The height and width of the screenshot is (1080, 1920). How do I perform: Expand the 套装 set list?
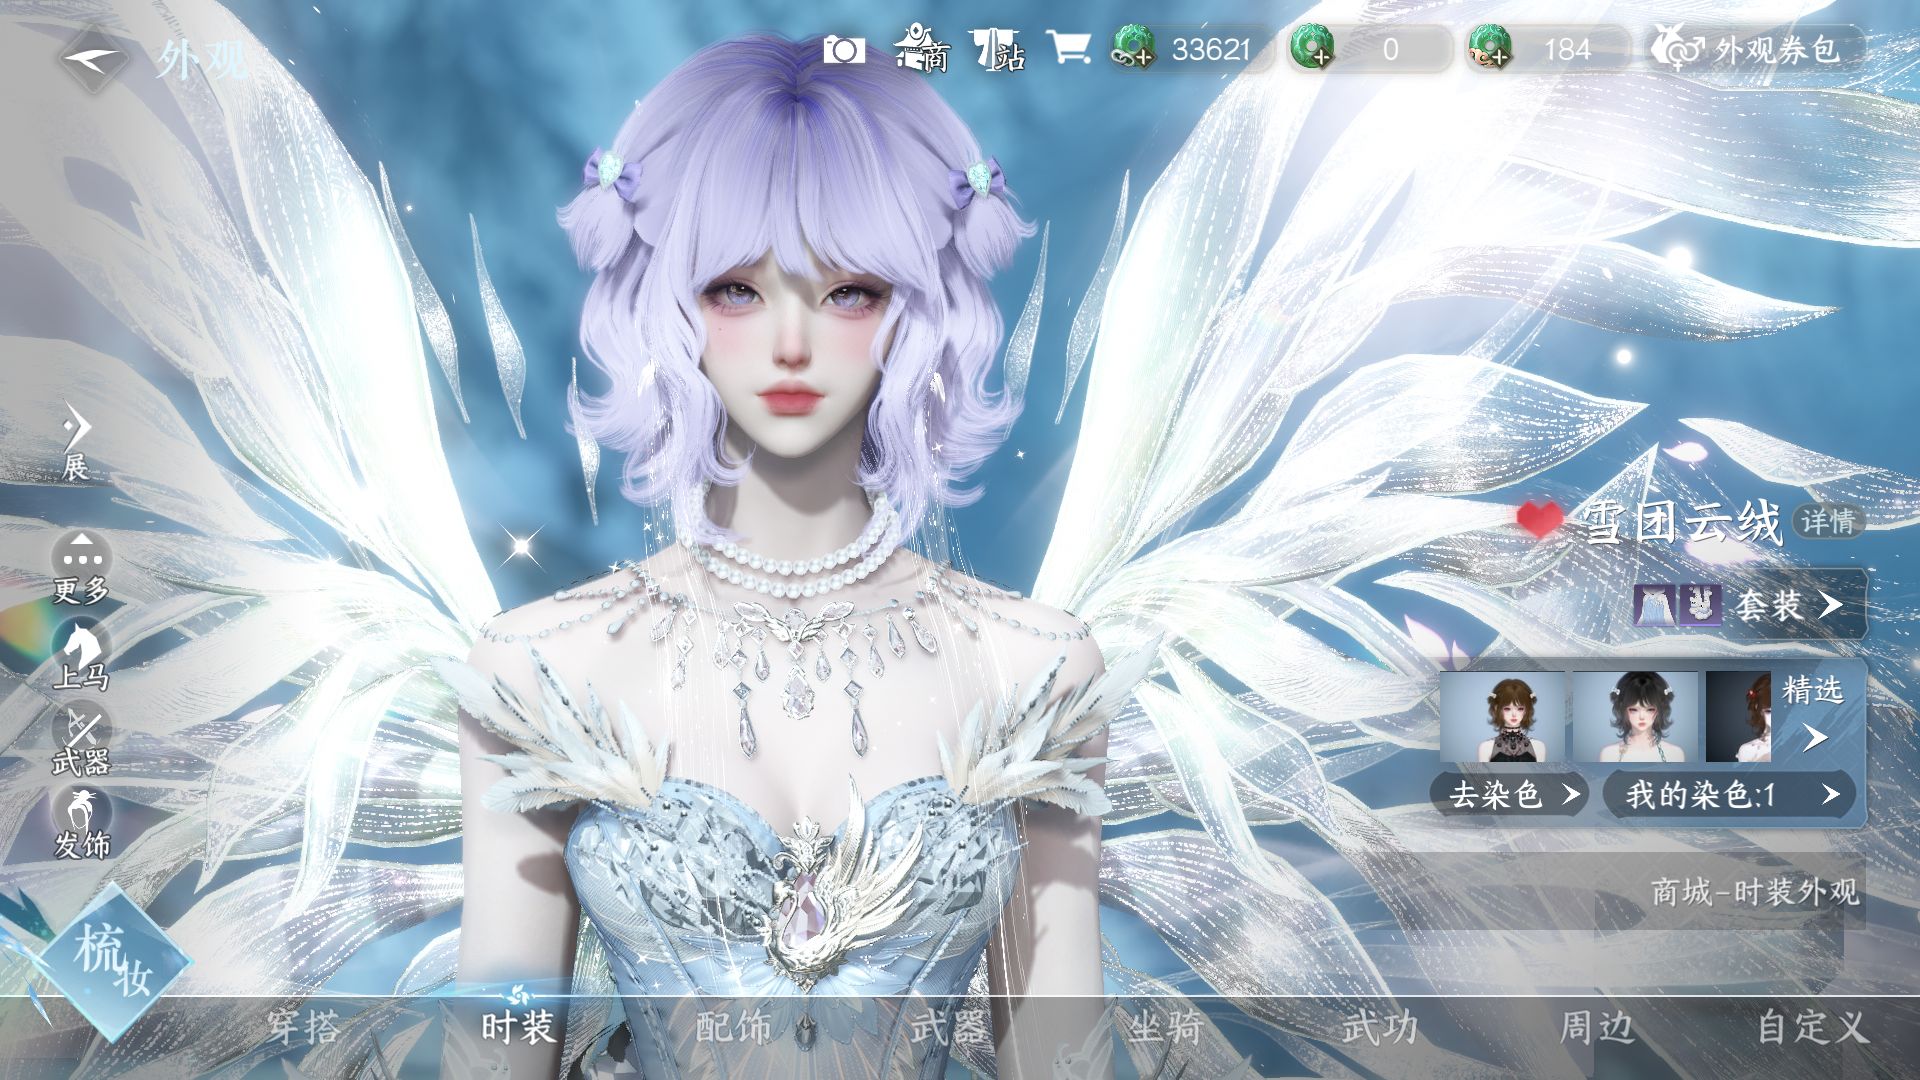[1790, 604]
